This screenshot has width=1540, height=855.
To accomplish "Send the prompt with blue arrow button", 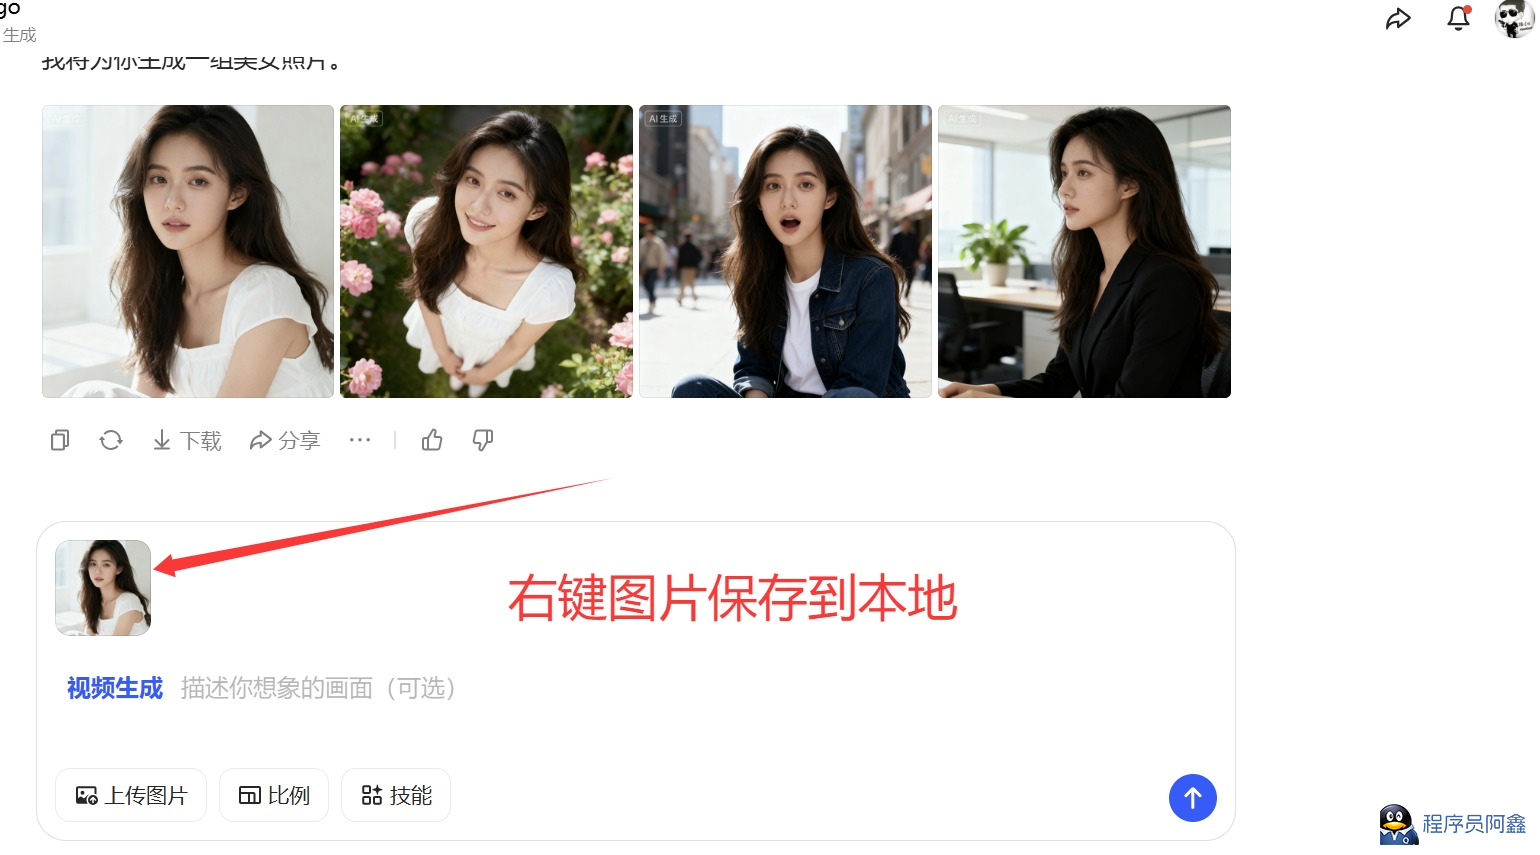I will [x=1193, y=798].
